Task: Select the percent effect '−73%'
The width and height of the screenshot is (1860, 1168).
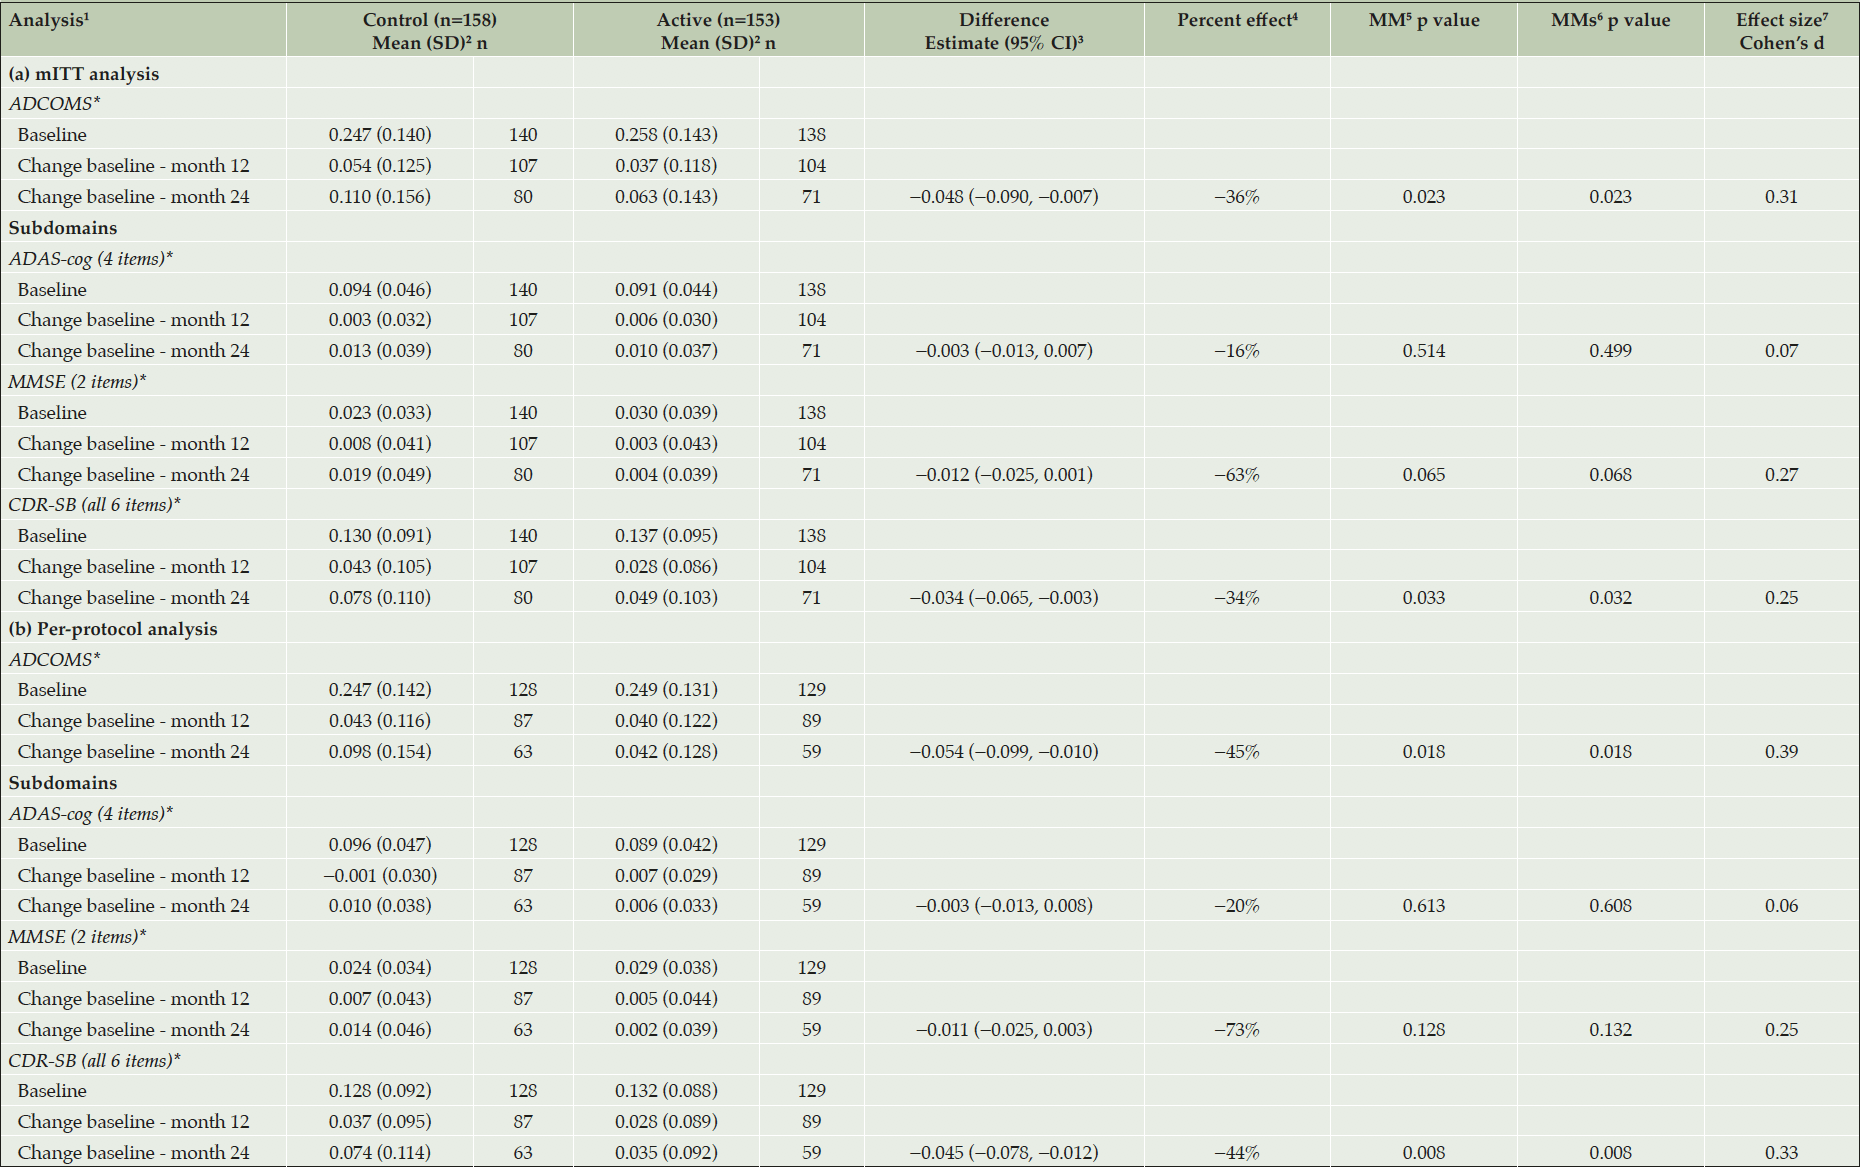Action: pyautogui.click(x=1237, y=1030)
